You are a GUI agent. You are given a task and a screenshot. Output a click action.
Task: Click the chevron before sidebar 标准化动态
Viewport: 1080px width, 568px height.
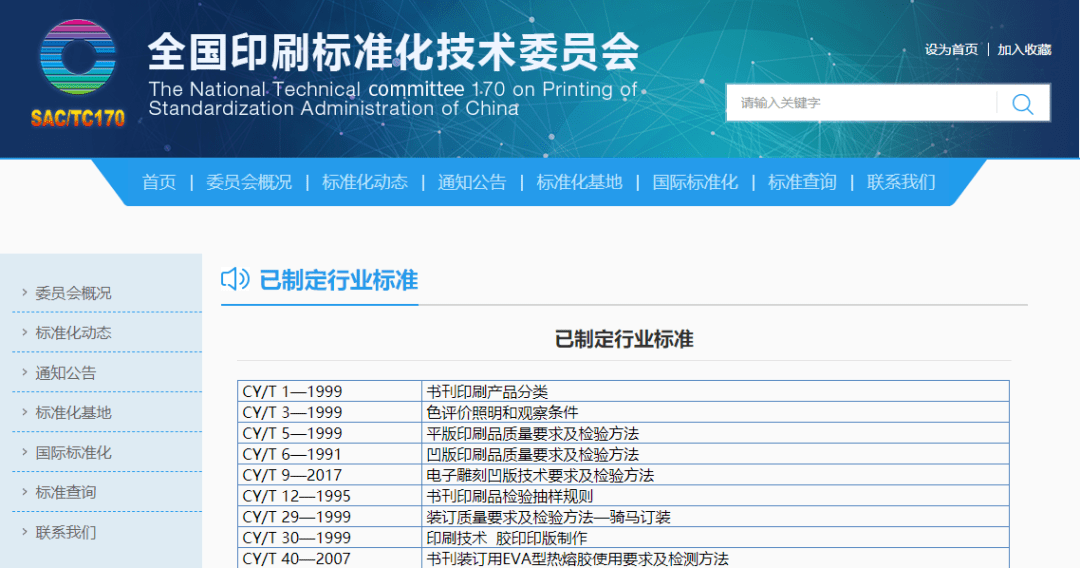[x=24, y=333]
